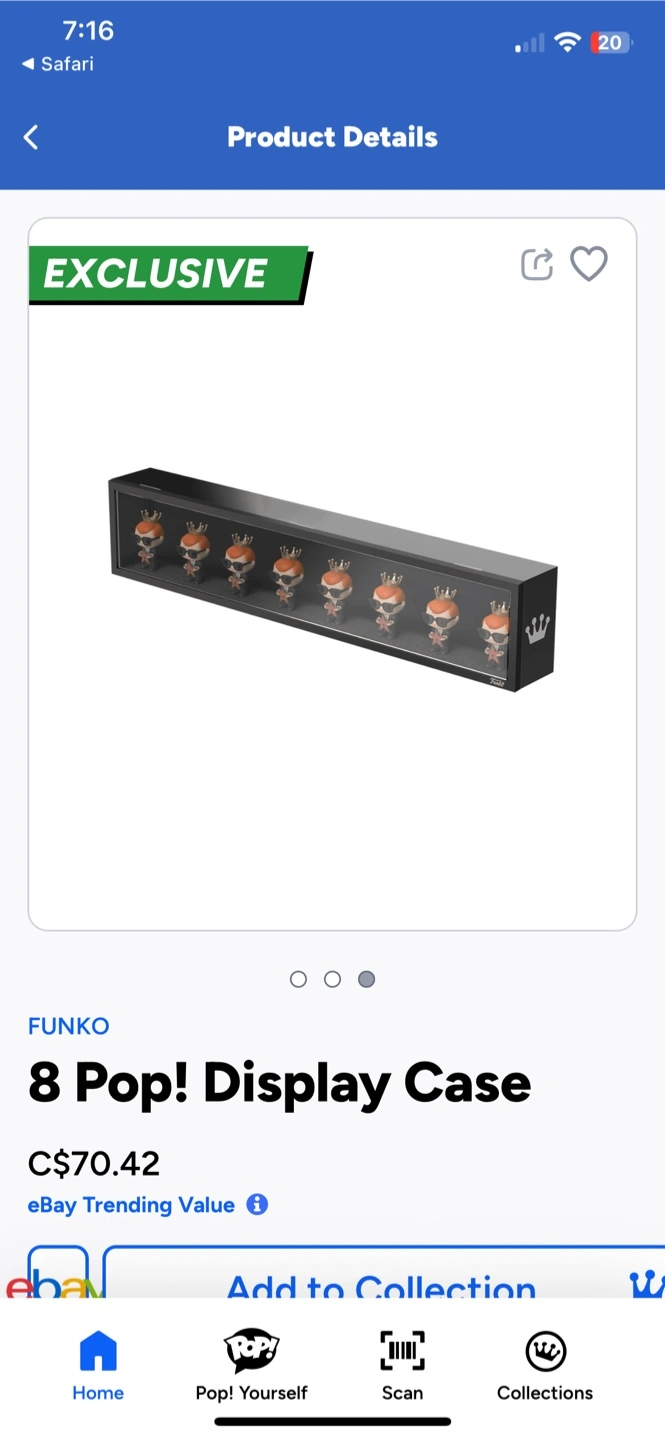Open the eBay logo button
This screenshot has width=665, height=1440.
click(x=57, y=1272)
